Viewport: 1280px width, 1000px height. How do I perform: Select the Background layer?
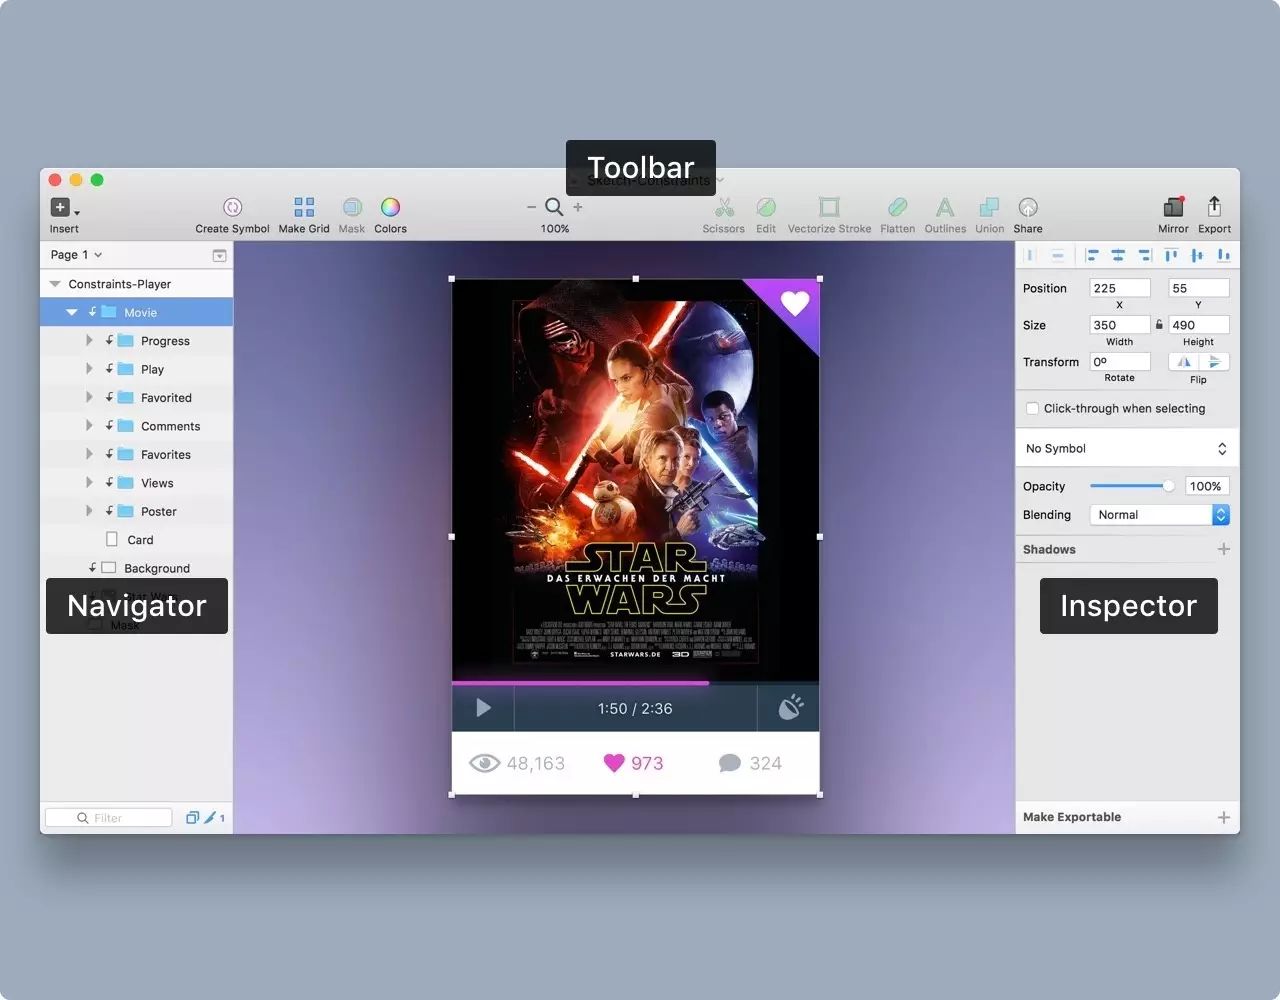pos(136,568)
